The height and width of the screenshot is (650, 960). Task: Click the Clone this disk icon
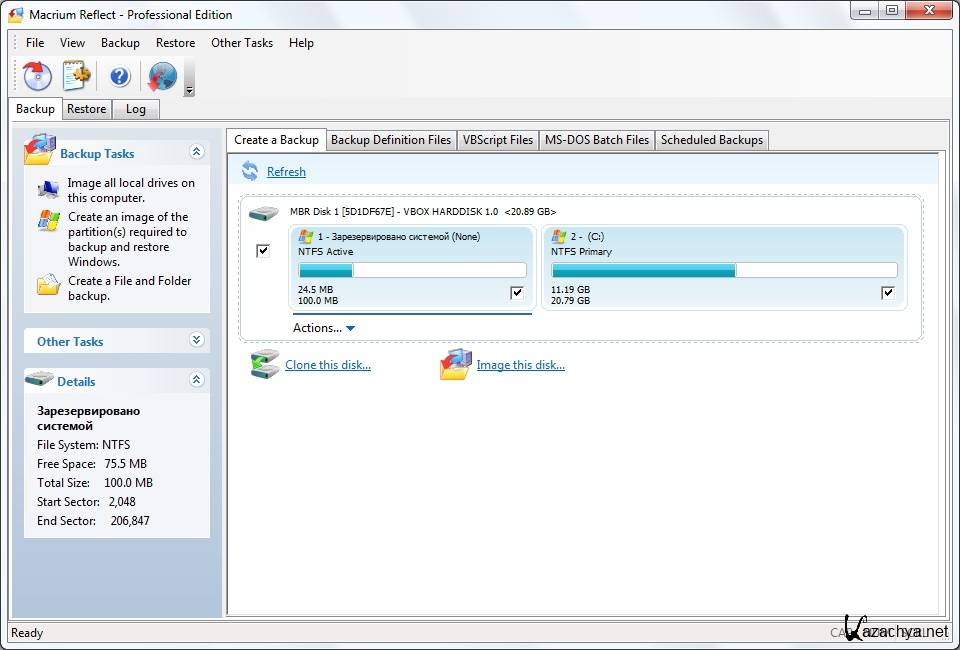(x=265, y=365)
